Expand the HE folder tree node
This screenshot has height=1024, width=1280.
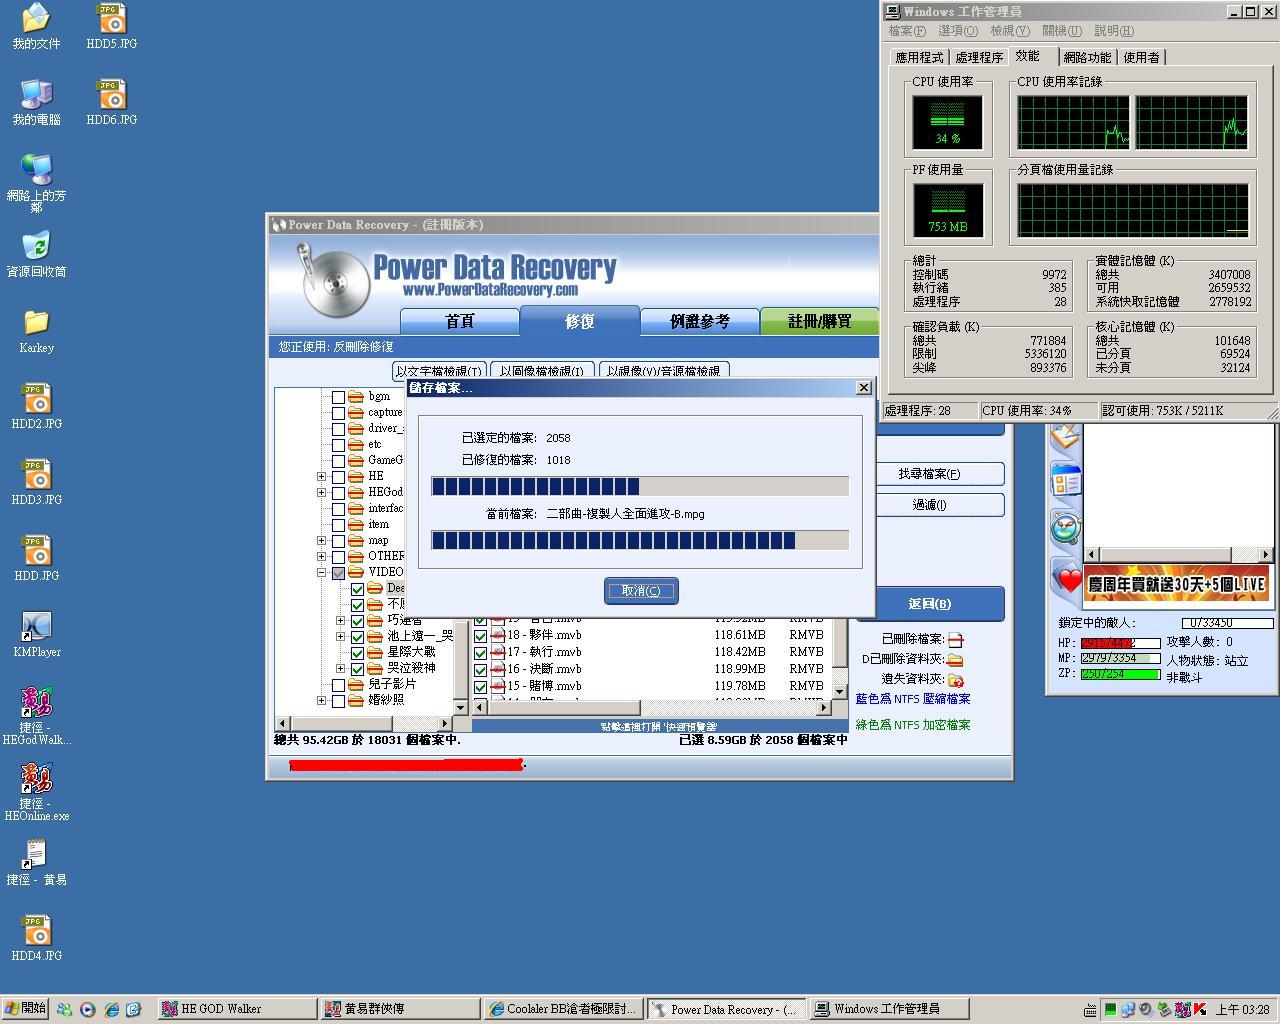(321, 477)
